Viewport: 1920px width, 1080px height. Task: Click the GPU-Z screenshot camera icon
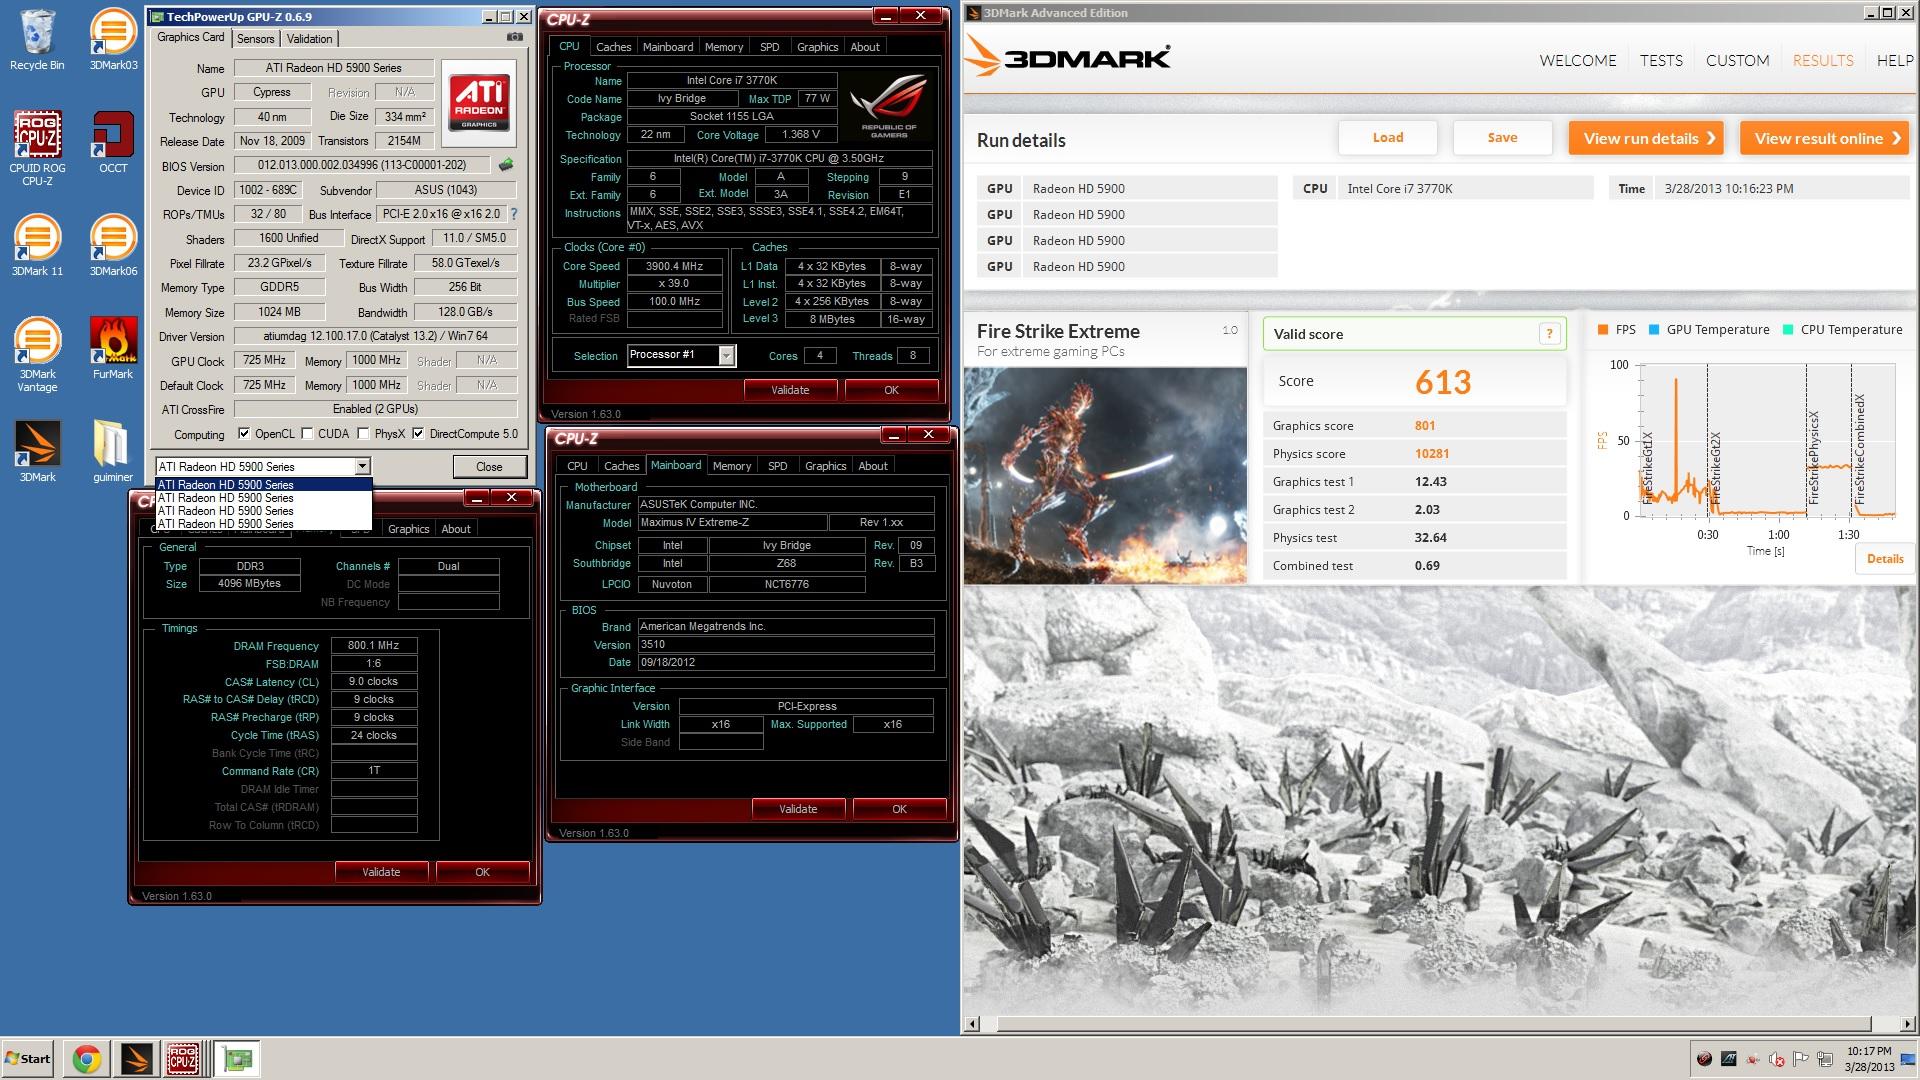click(514, 37)
